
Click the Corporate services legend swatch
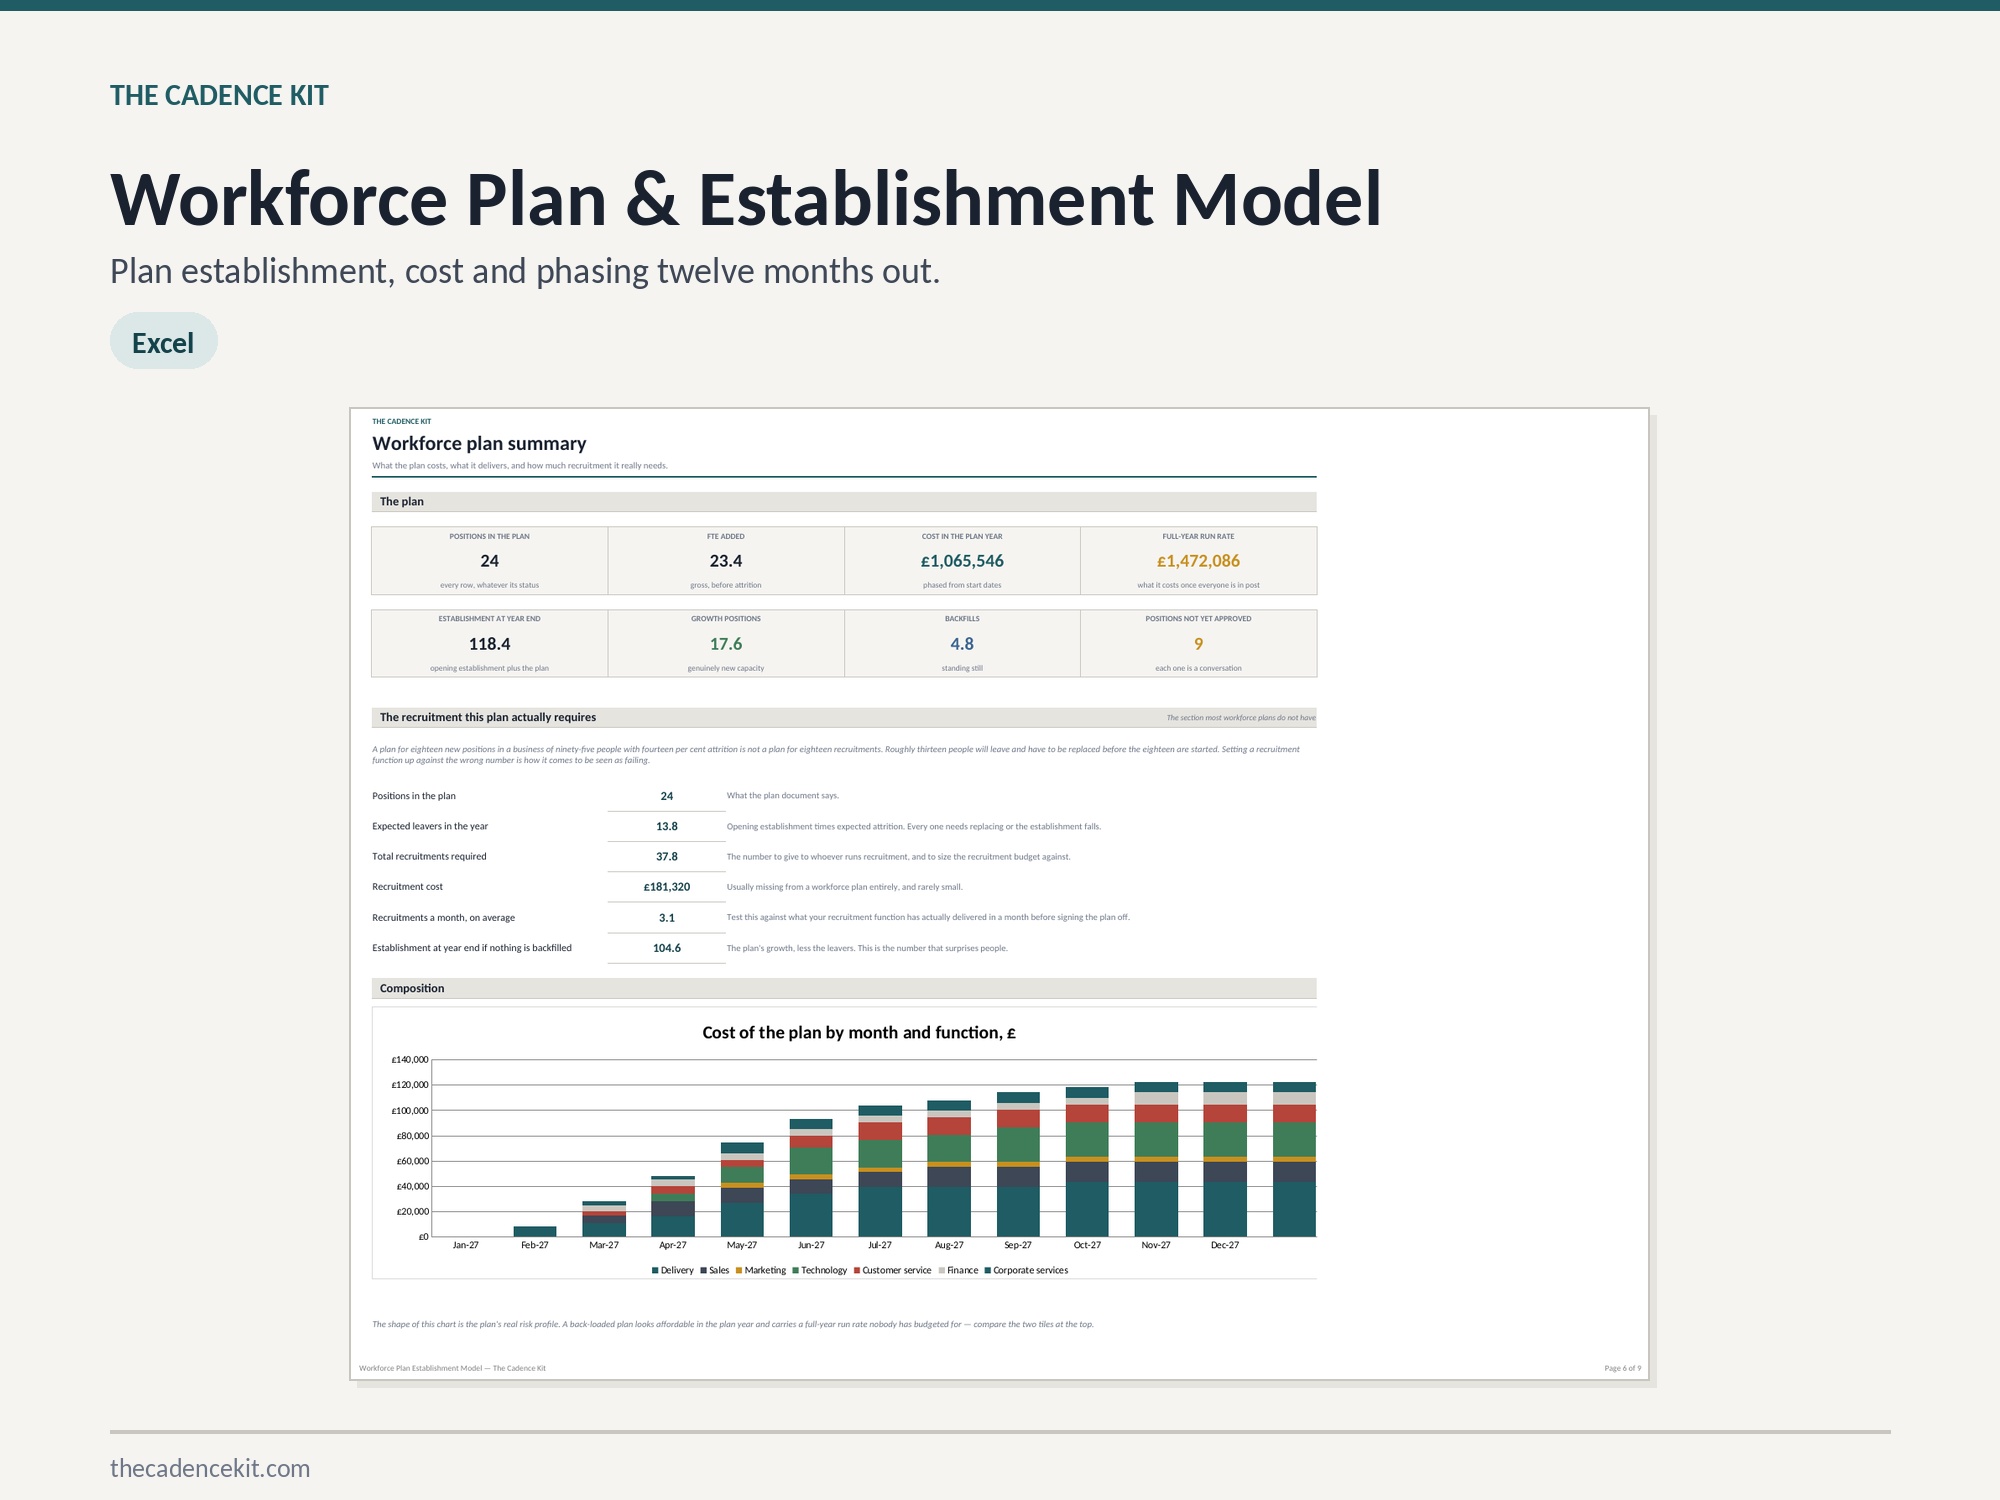click(988, 1270)
